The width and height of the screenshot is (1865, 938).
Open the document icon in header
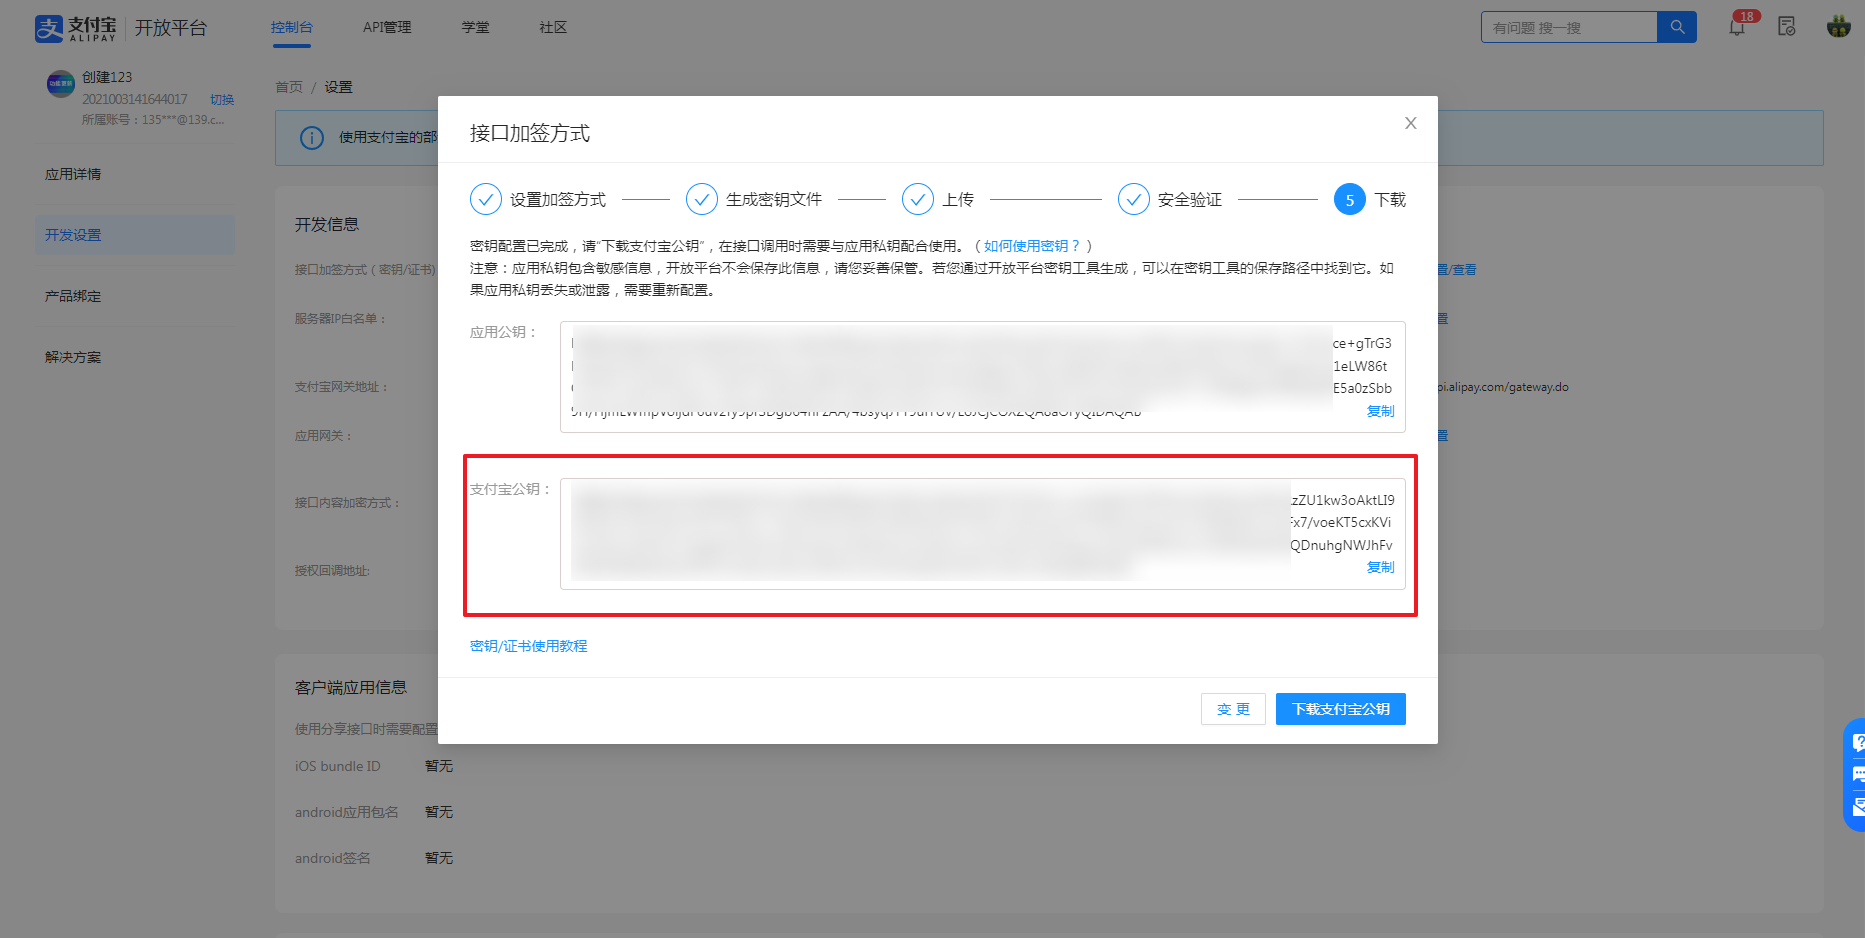1787,27
